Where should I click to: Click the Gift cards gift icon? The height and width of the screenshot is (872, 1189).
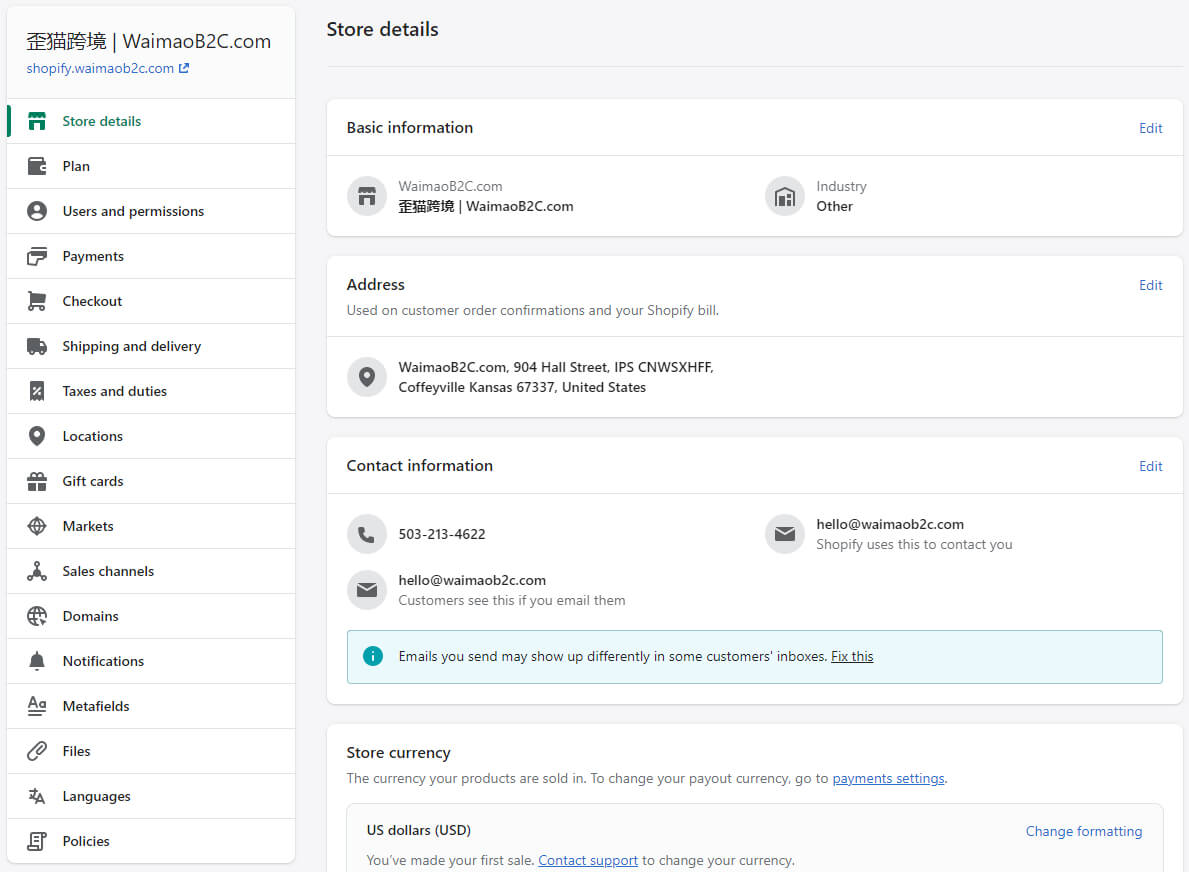pos(36,481)
